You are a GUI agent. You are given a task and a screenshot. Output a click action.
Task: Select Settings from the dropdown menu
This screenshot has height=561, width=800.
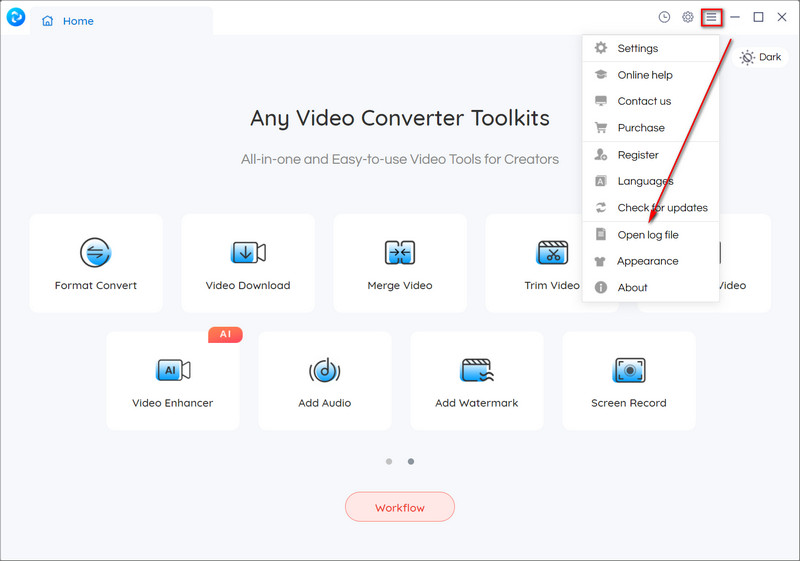tap(651, 48)
